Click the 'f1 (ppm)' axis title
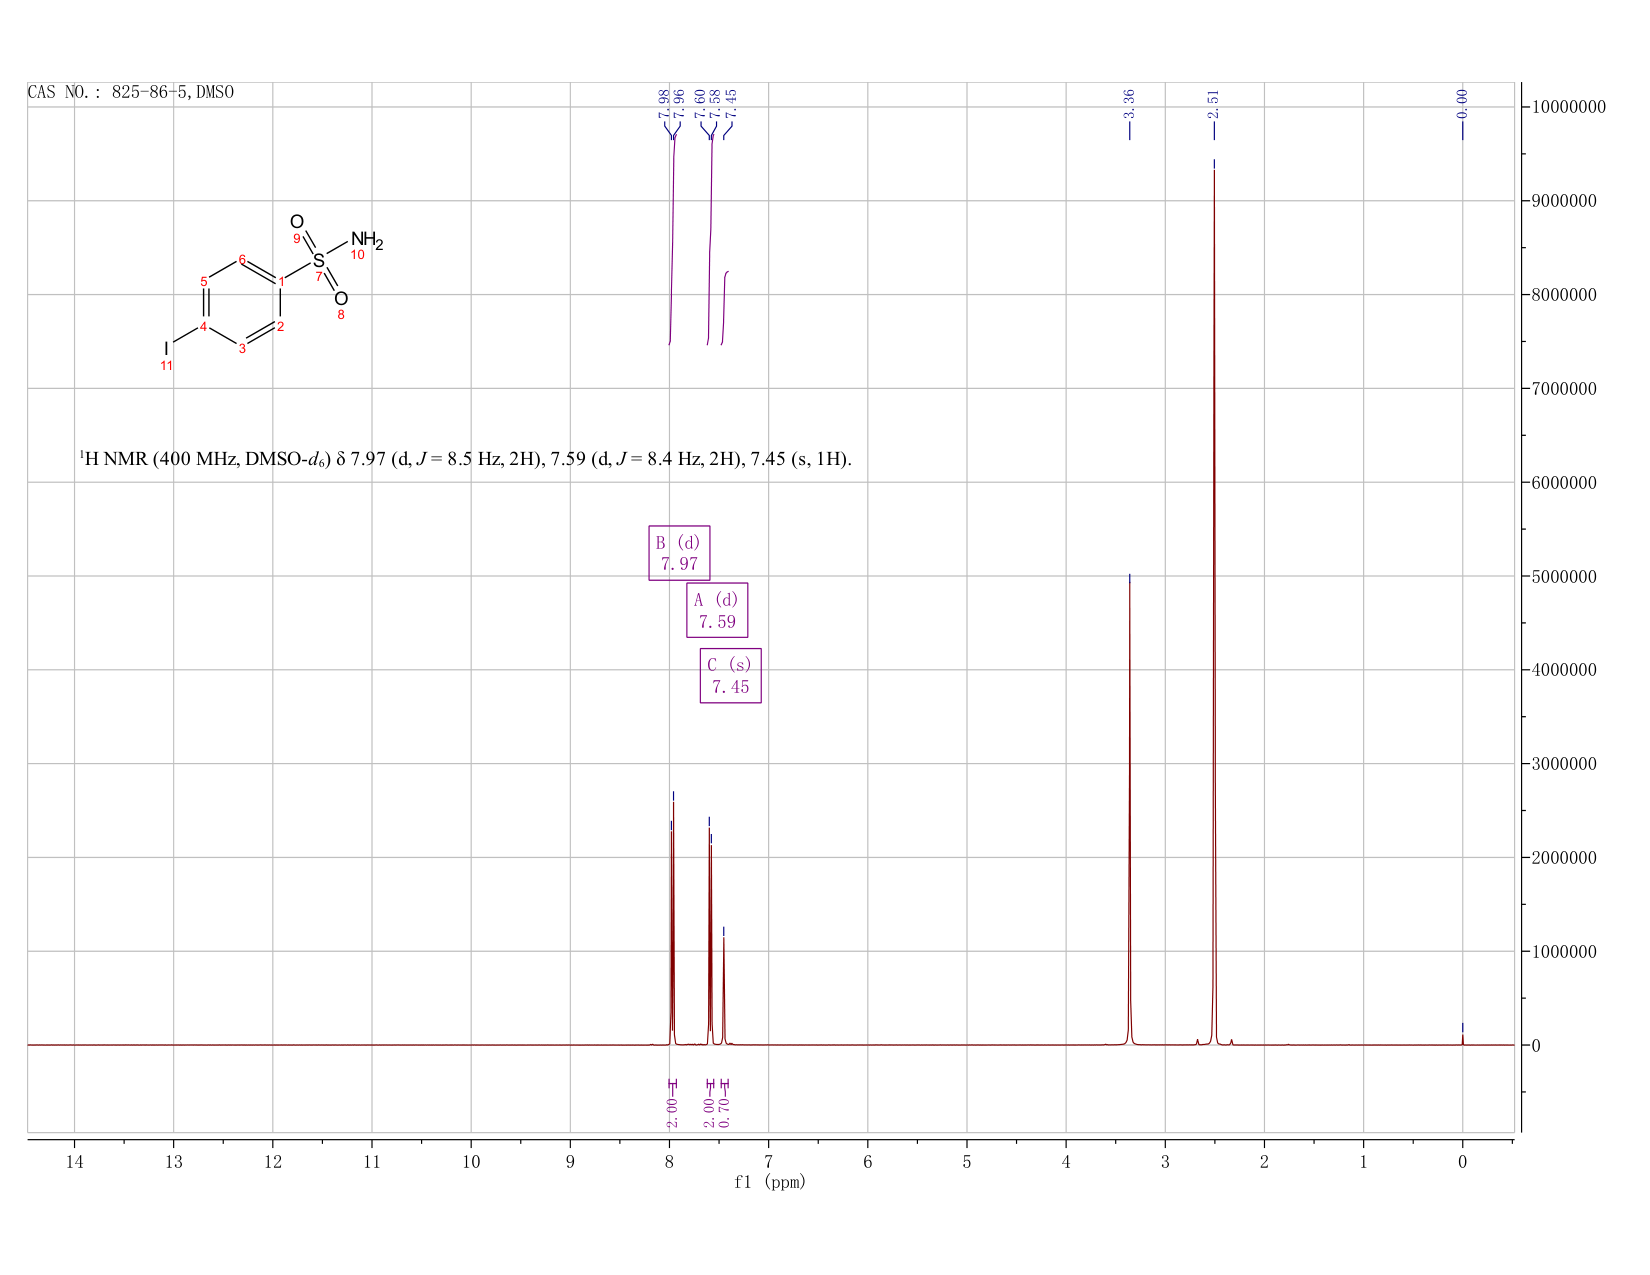 coord(769,1182)
